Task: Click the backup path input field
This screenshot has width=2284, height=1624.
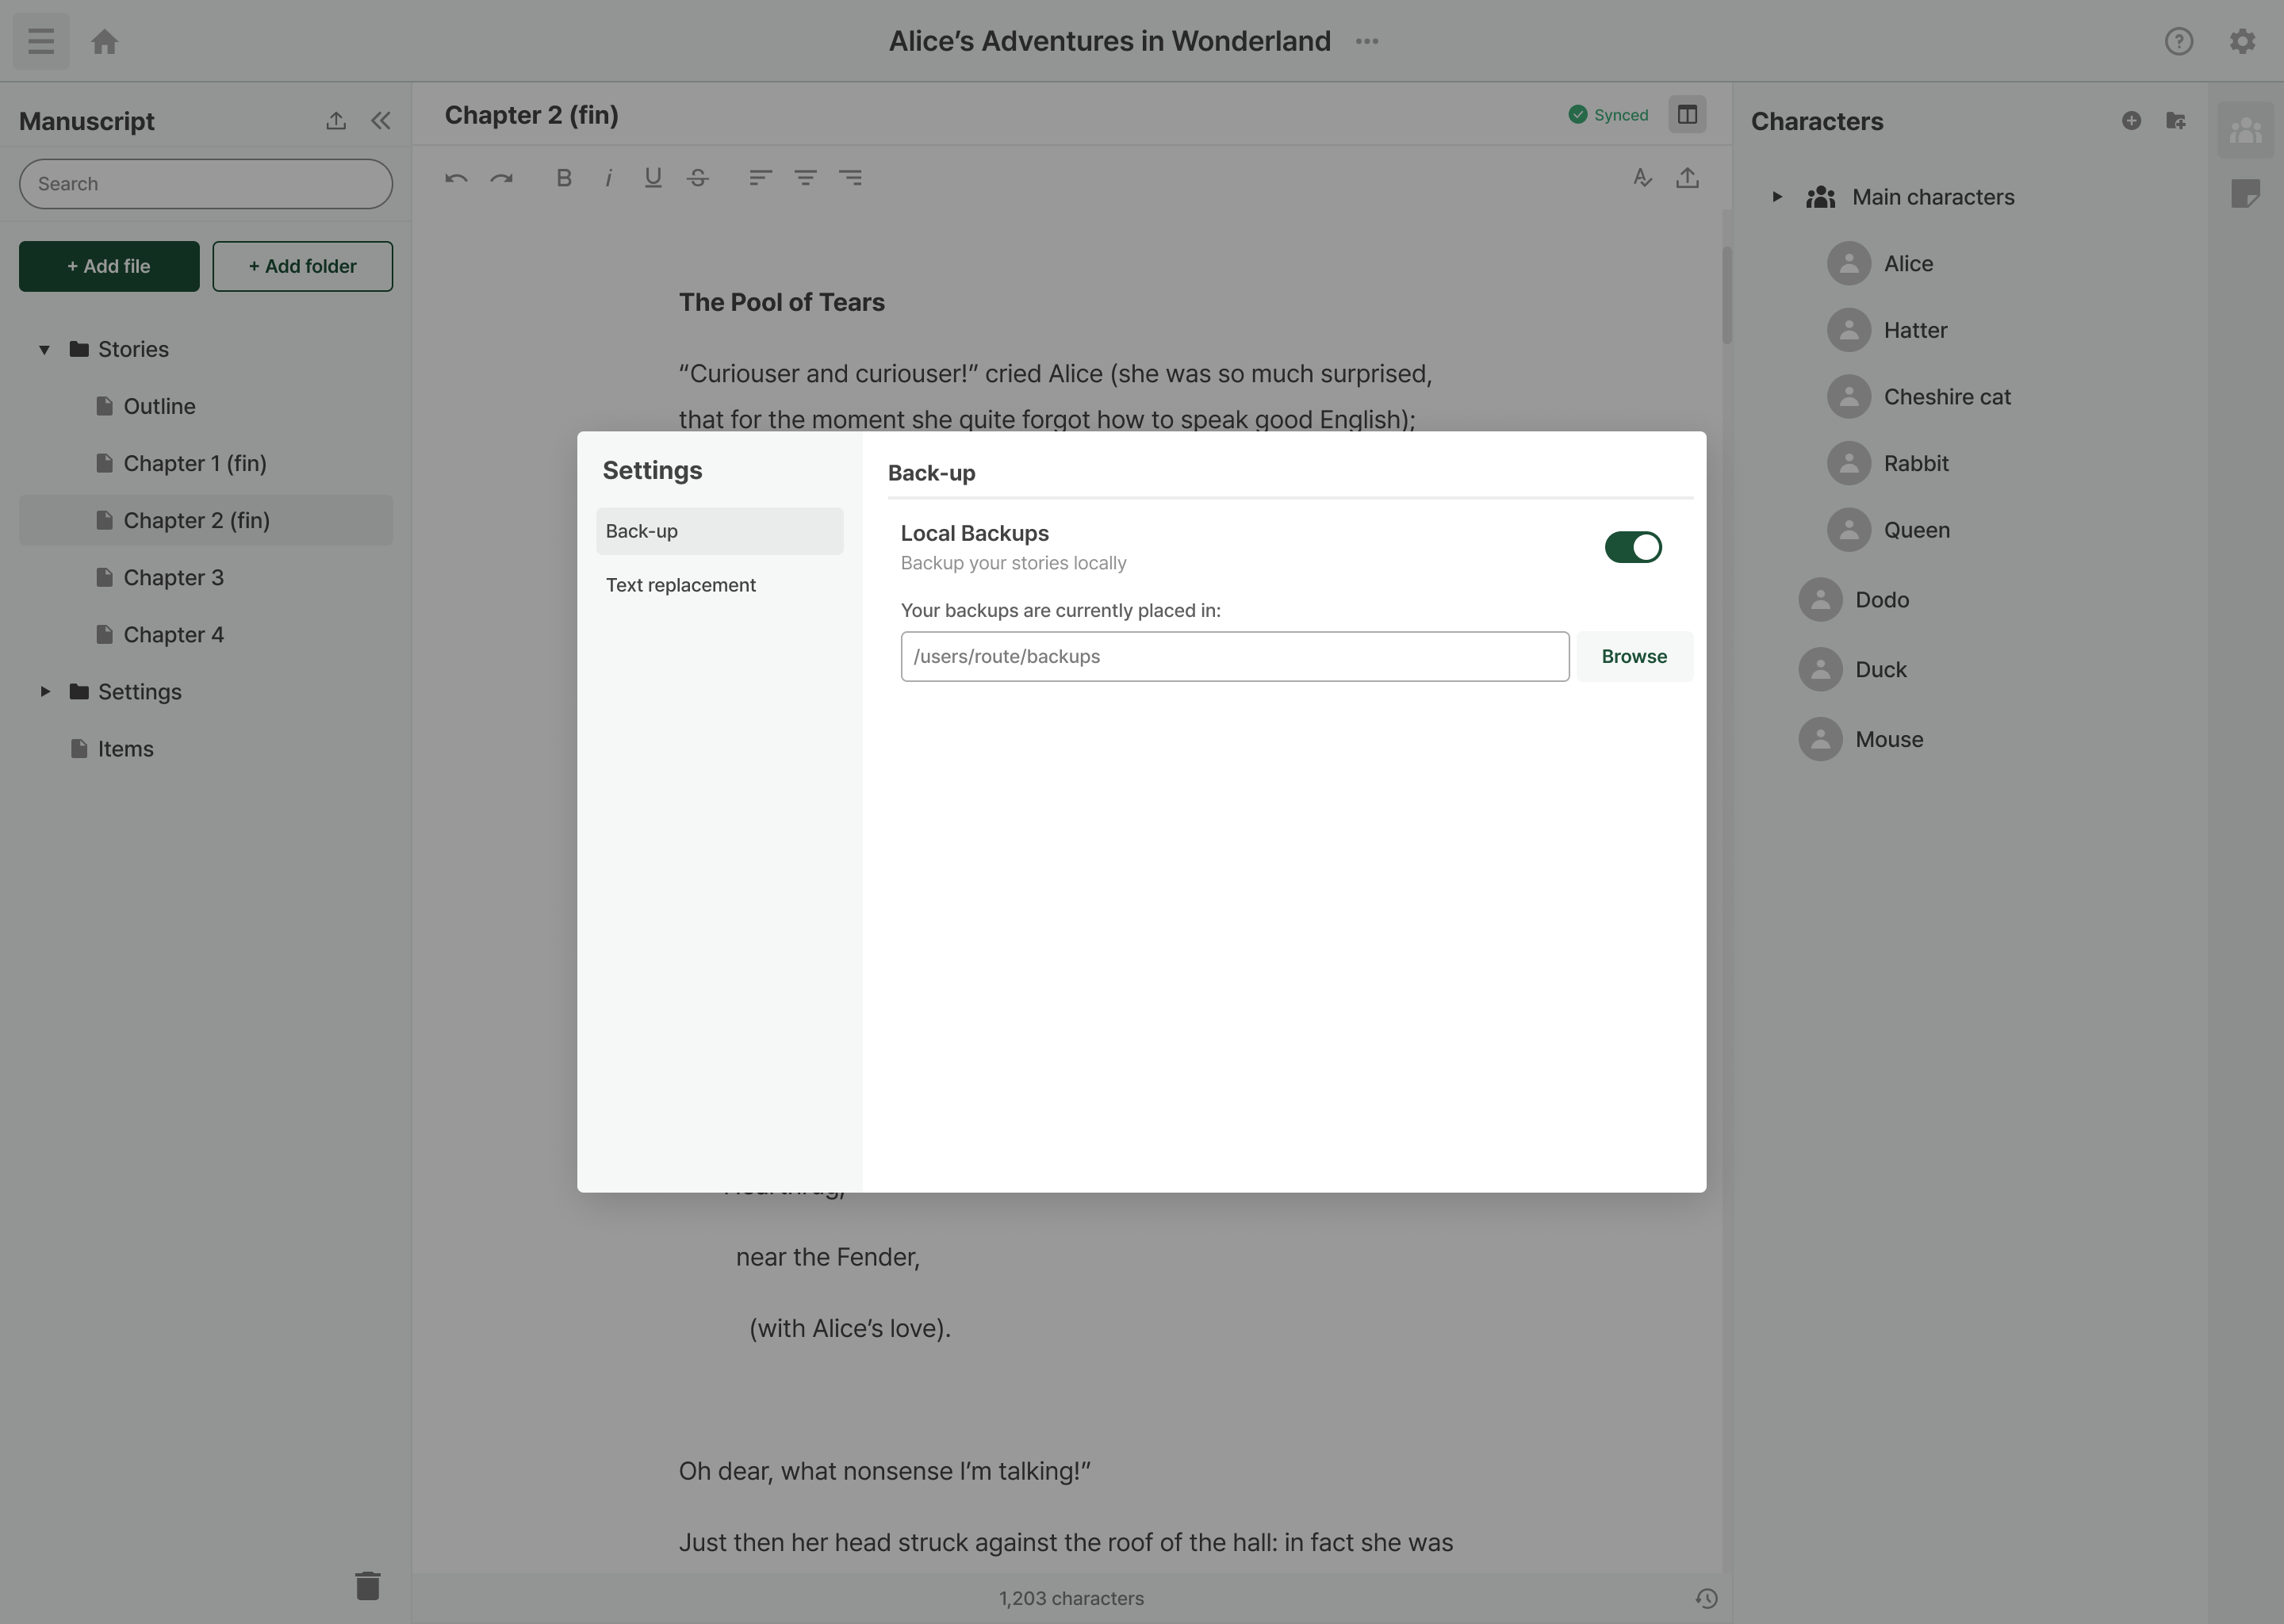Action: click(1234, 657)
